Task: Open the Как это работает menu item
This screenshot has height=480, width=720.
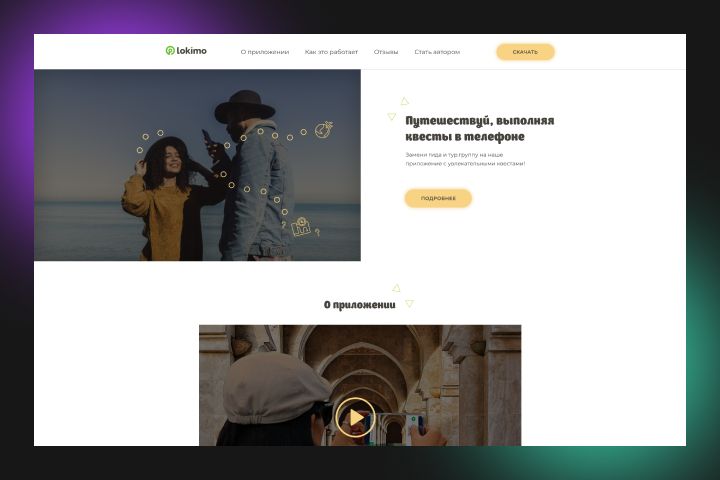Action: coord(331,52)
